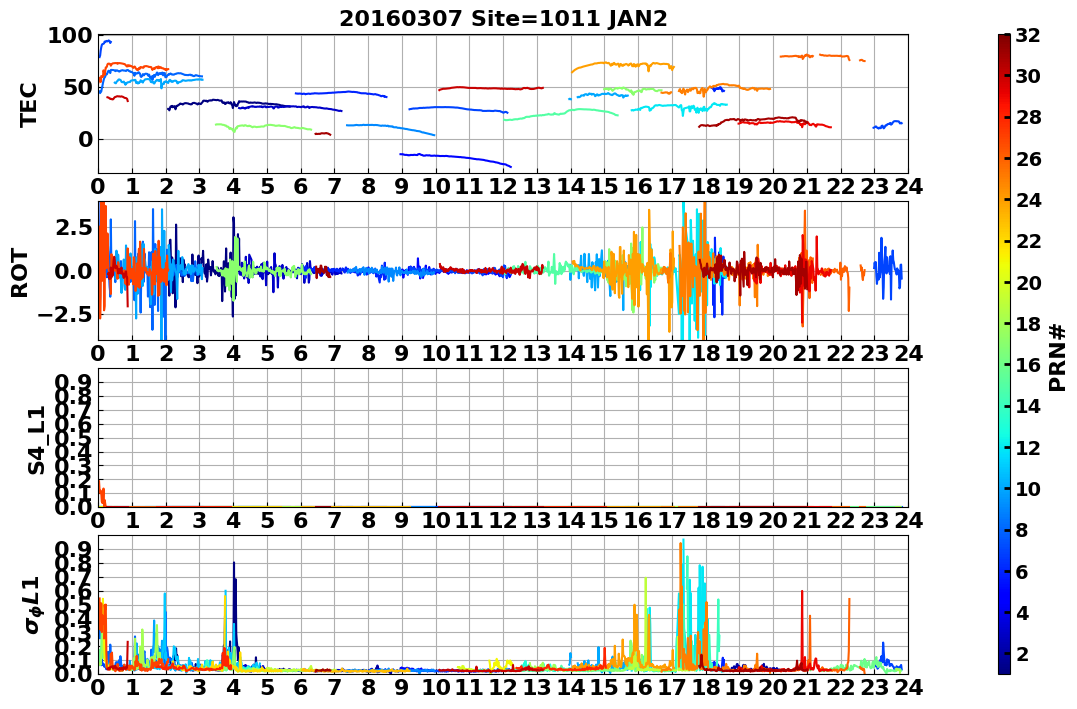
Task: Click the S4_L1 y-axis label
Action: [x=36, y=440]
